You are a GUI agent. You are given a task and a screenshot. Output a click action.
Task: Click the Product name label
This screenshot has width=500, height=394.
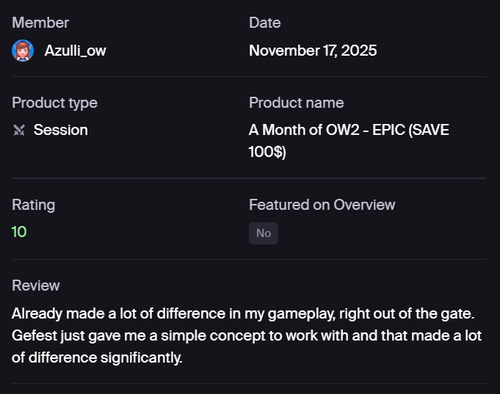tap(296, 103)
